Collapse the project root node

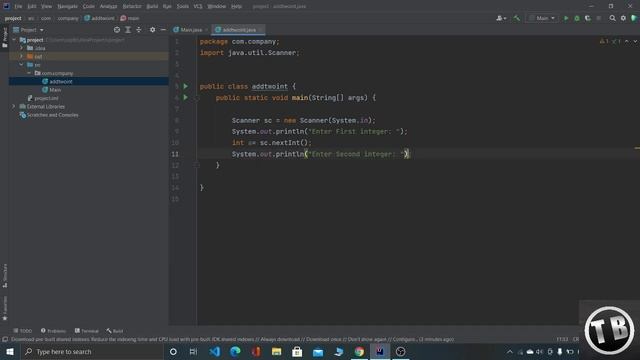(x=14, y=40)
